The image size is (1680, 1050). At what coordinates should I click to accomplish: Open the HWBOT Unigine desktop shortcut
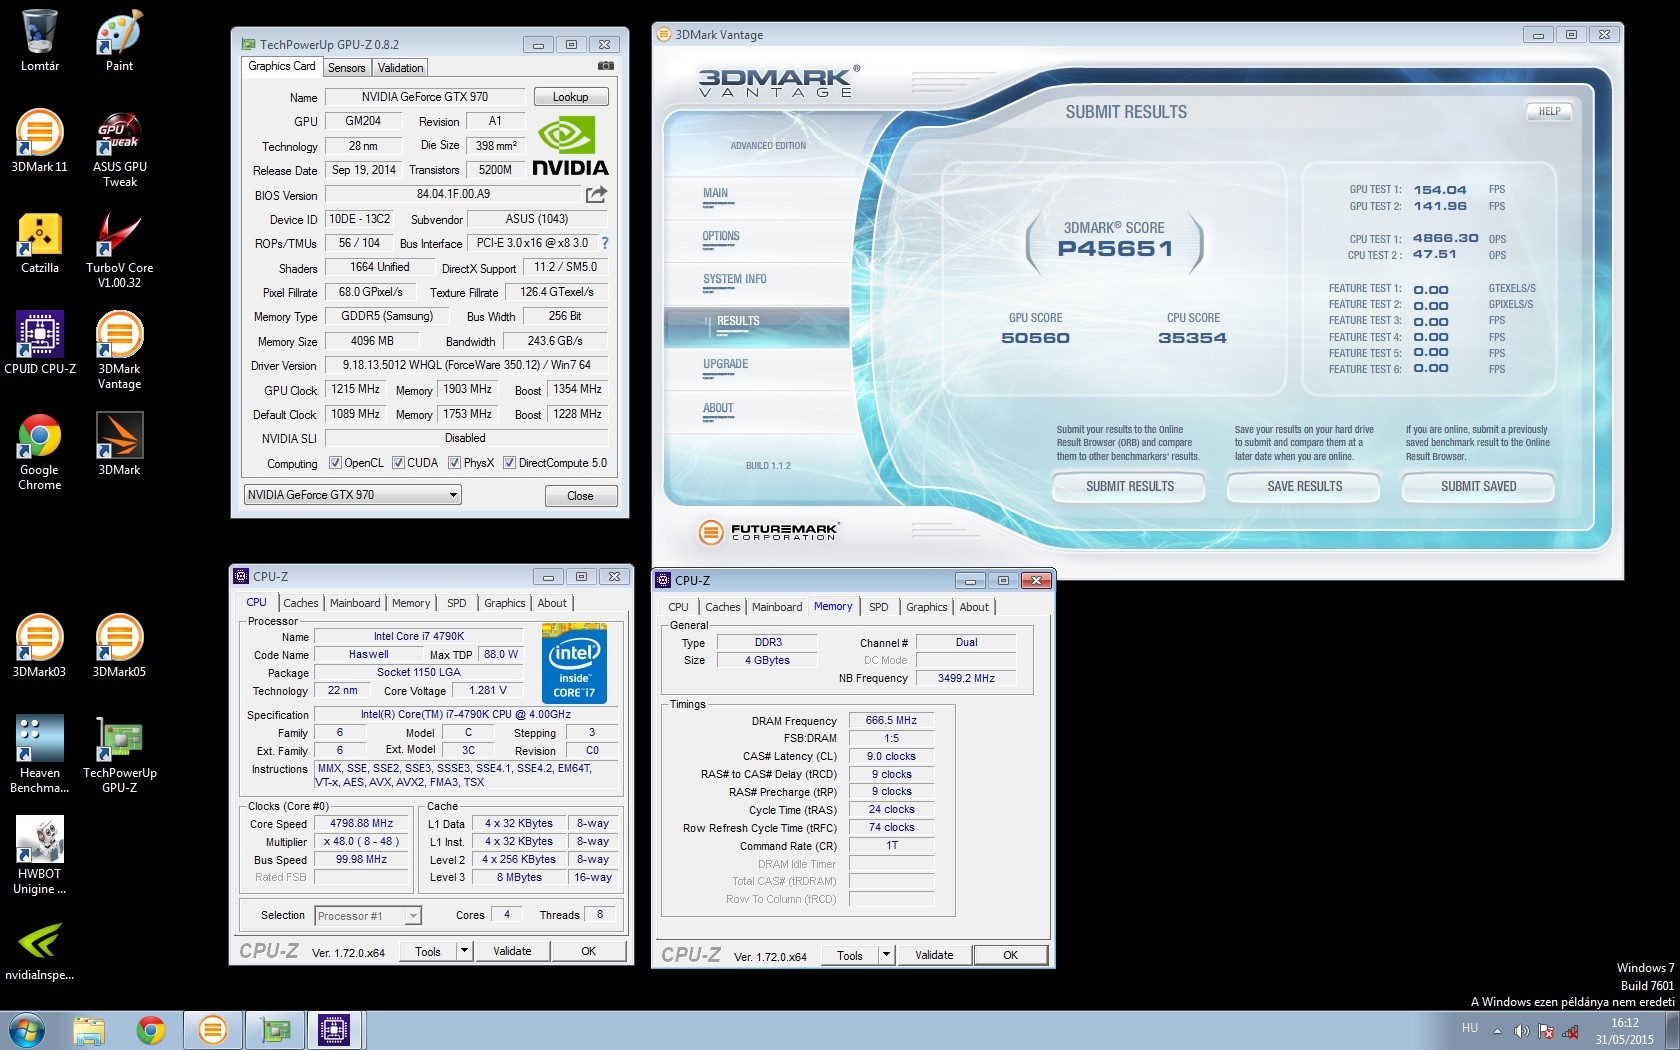coord(40,856)
